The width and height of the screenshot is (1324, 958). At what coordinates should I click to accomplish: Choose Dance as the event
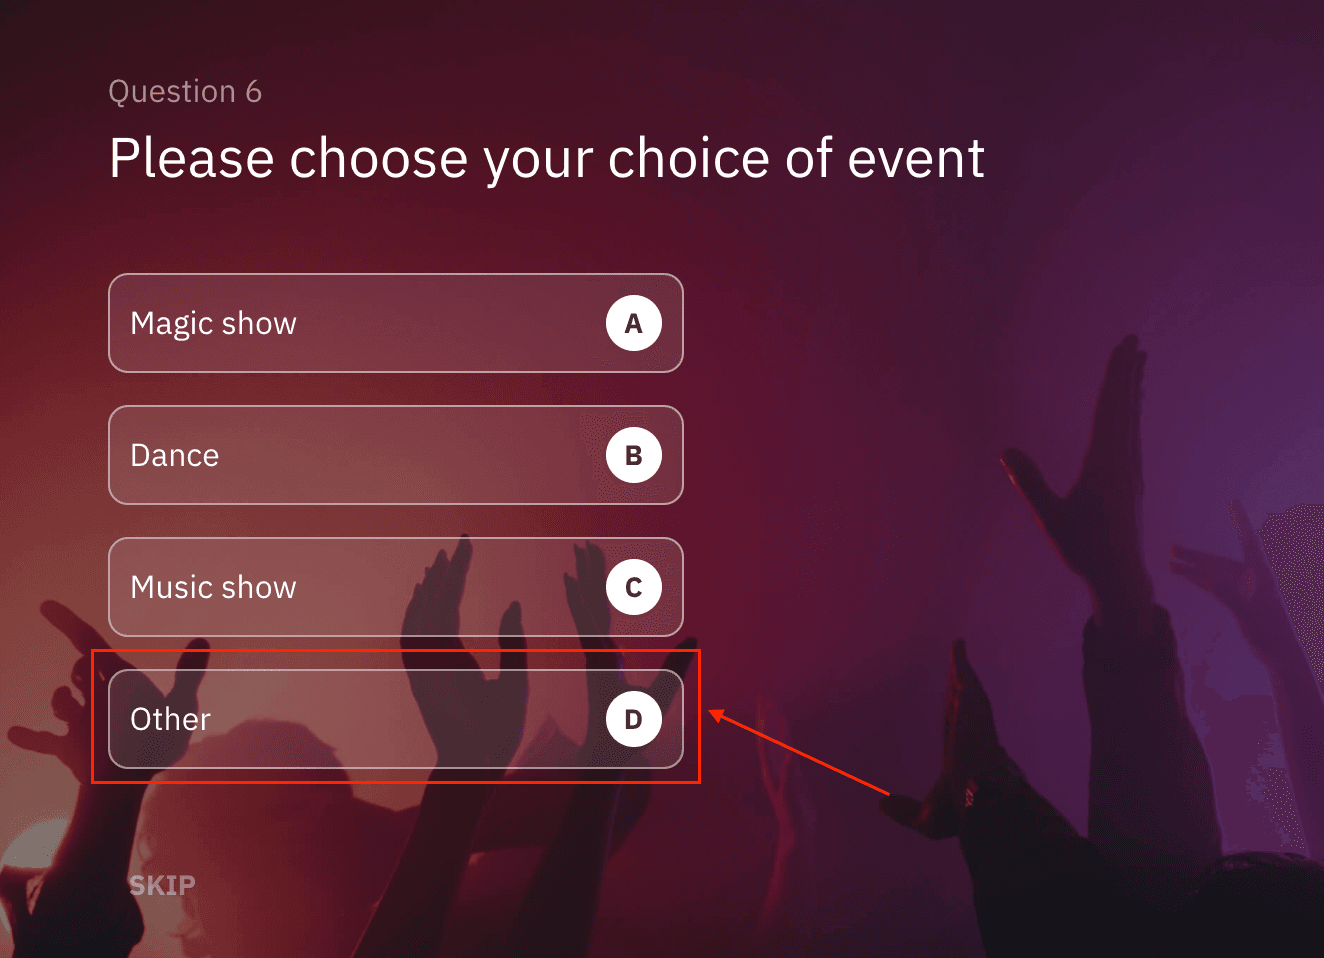coord(395,455)
